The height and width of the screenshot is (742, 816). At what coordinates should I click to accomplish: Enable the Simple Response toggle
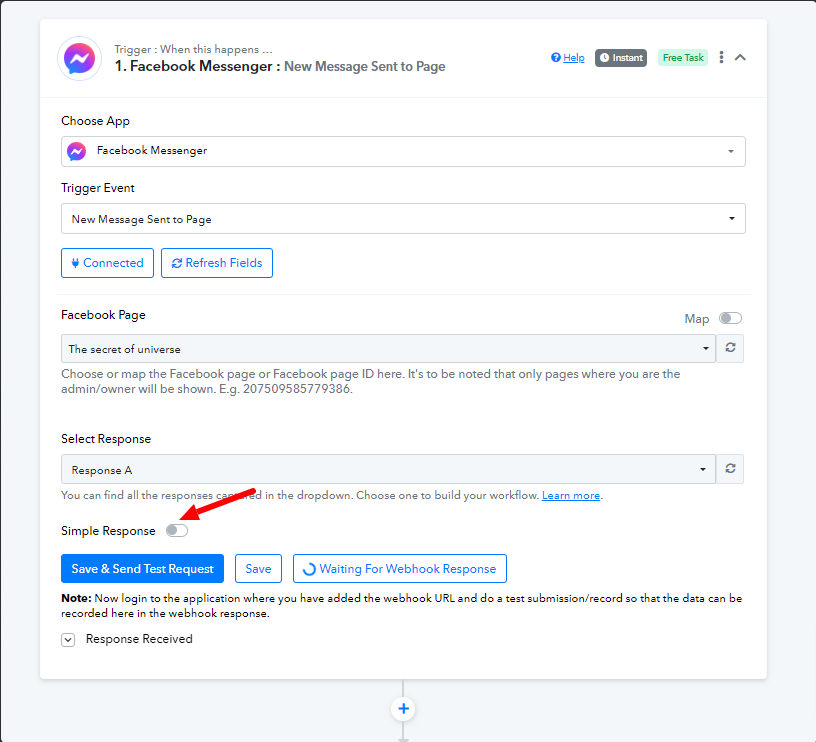pyautogui.click(x=177, y=531)
